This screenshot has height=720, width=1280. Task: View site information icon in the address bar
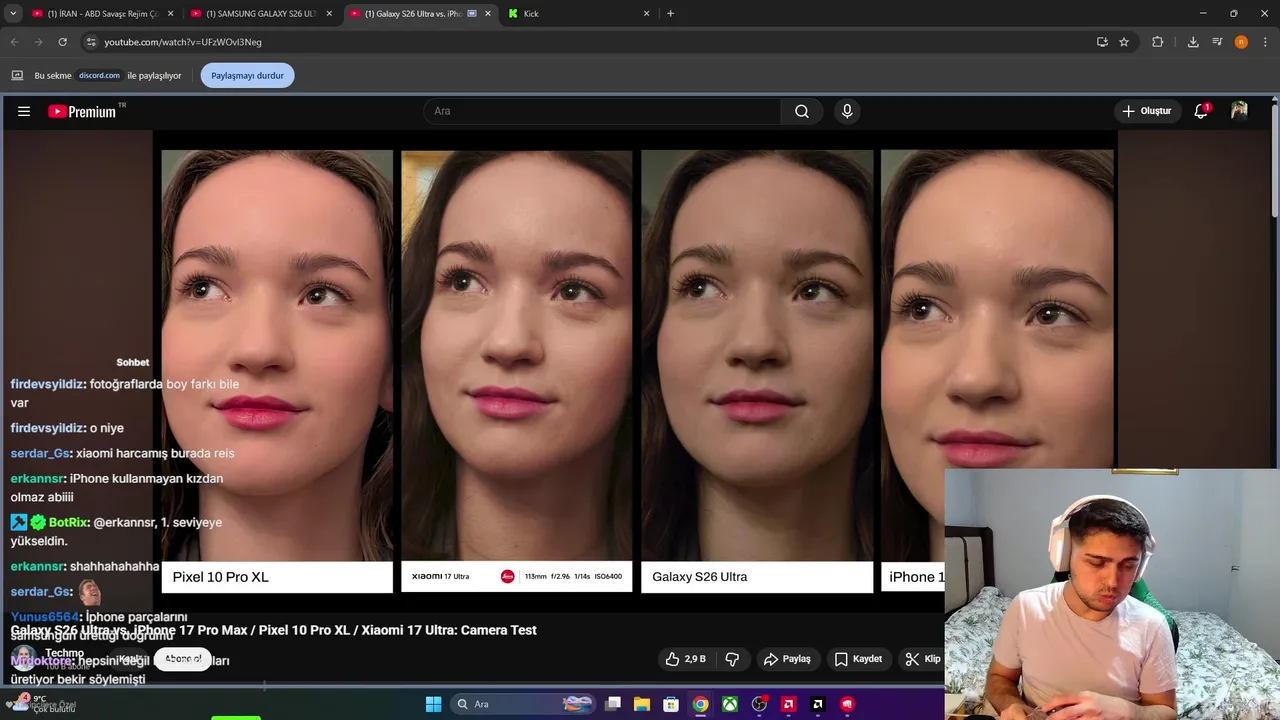point(91,42)
